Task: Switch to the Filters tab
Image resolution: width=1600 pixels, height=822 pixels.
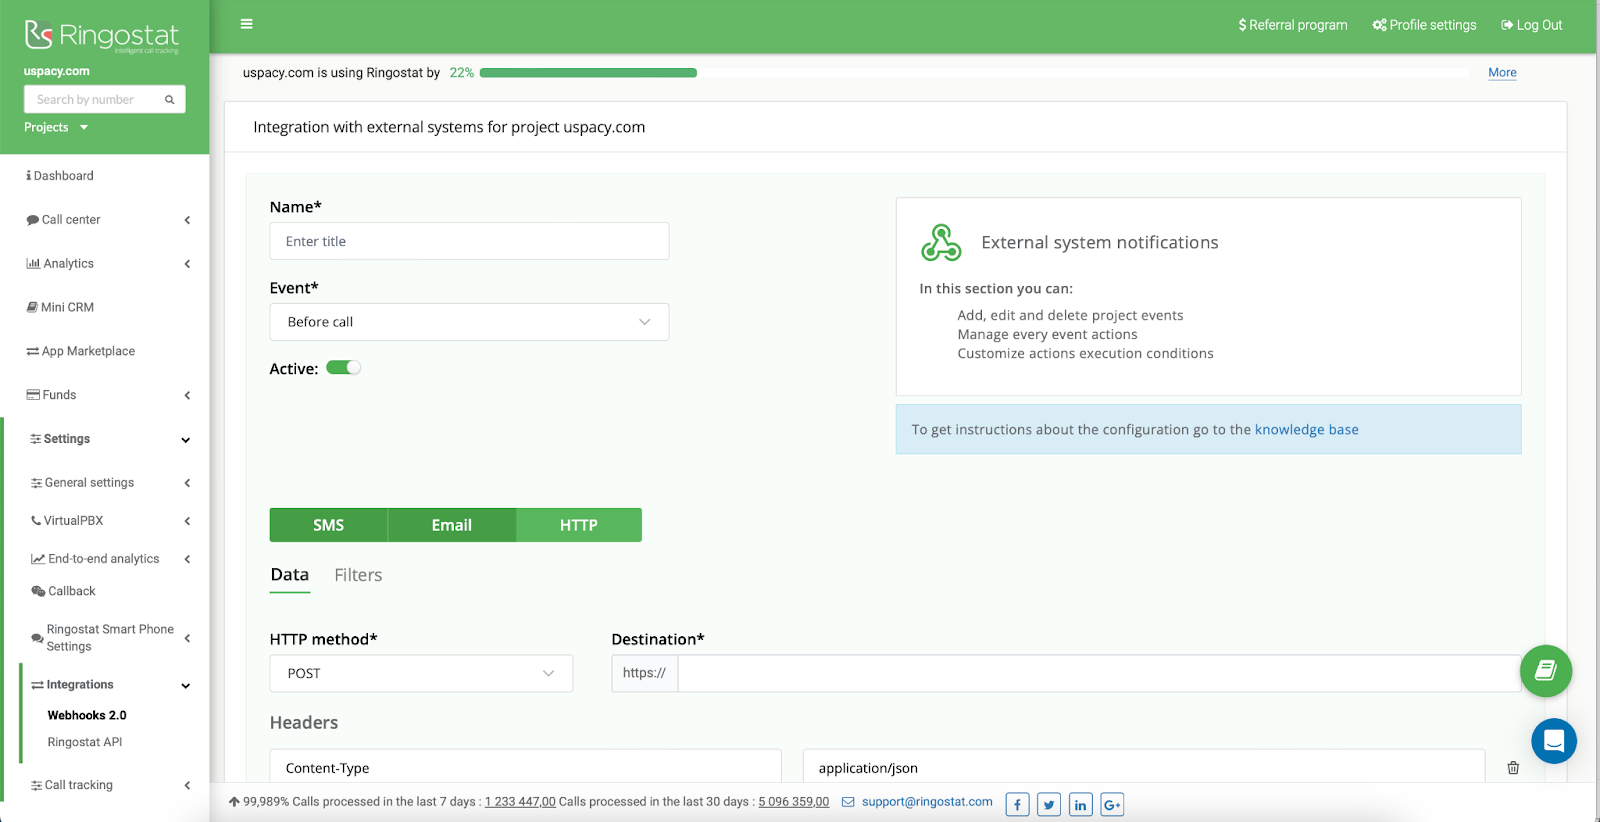Action: [358, 575]
